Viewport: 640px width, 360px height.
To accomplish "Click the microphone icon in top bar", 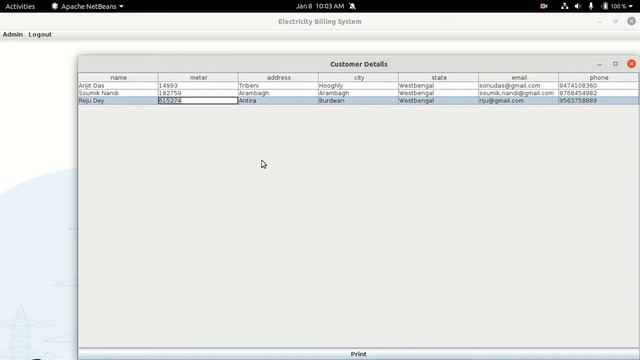I will tap(591, 6).
